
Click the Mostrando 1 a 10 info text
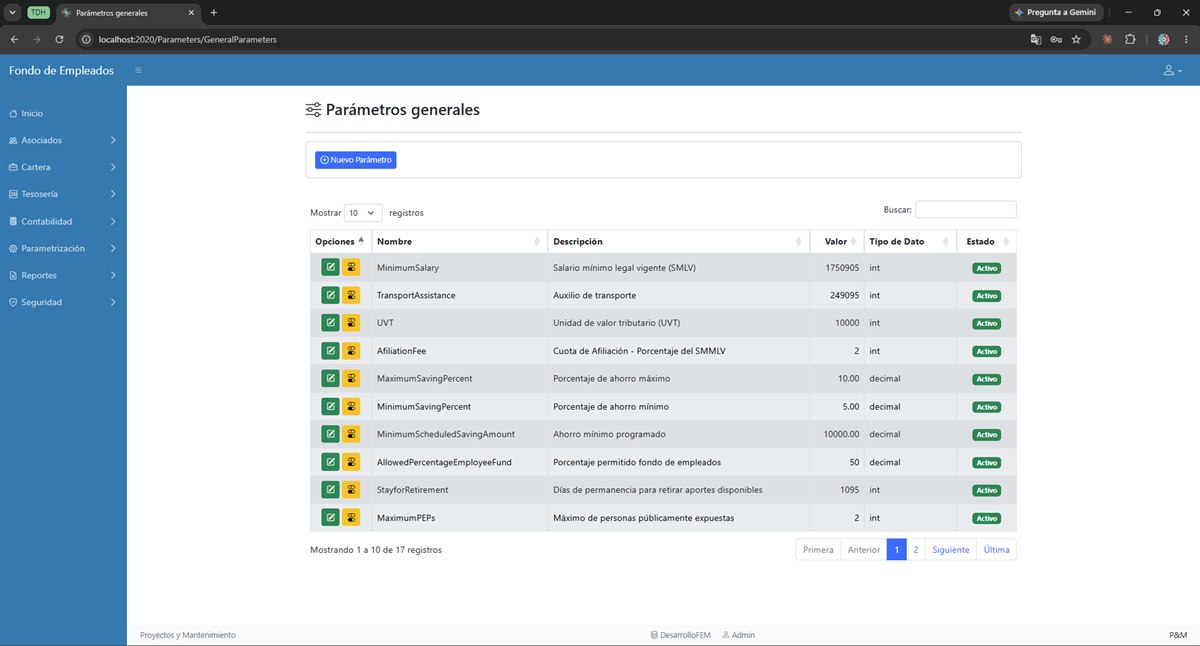pos(376,550)
